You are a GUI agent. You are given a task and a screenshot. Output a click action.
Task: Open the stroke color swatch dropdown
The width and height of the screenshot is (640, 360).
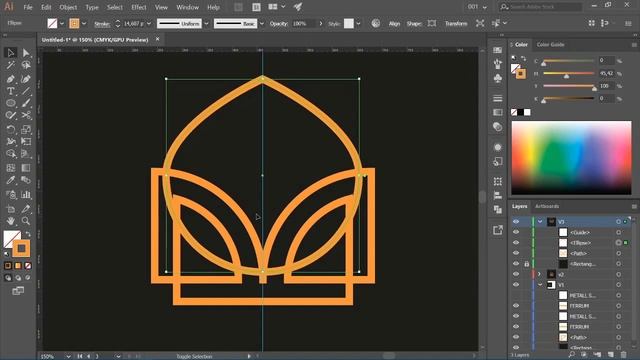(84, 24)
